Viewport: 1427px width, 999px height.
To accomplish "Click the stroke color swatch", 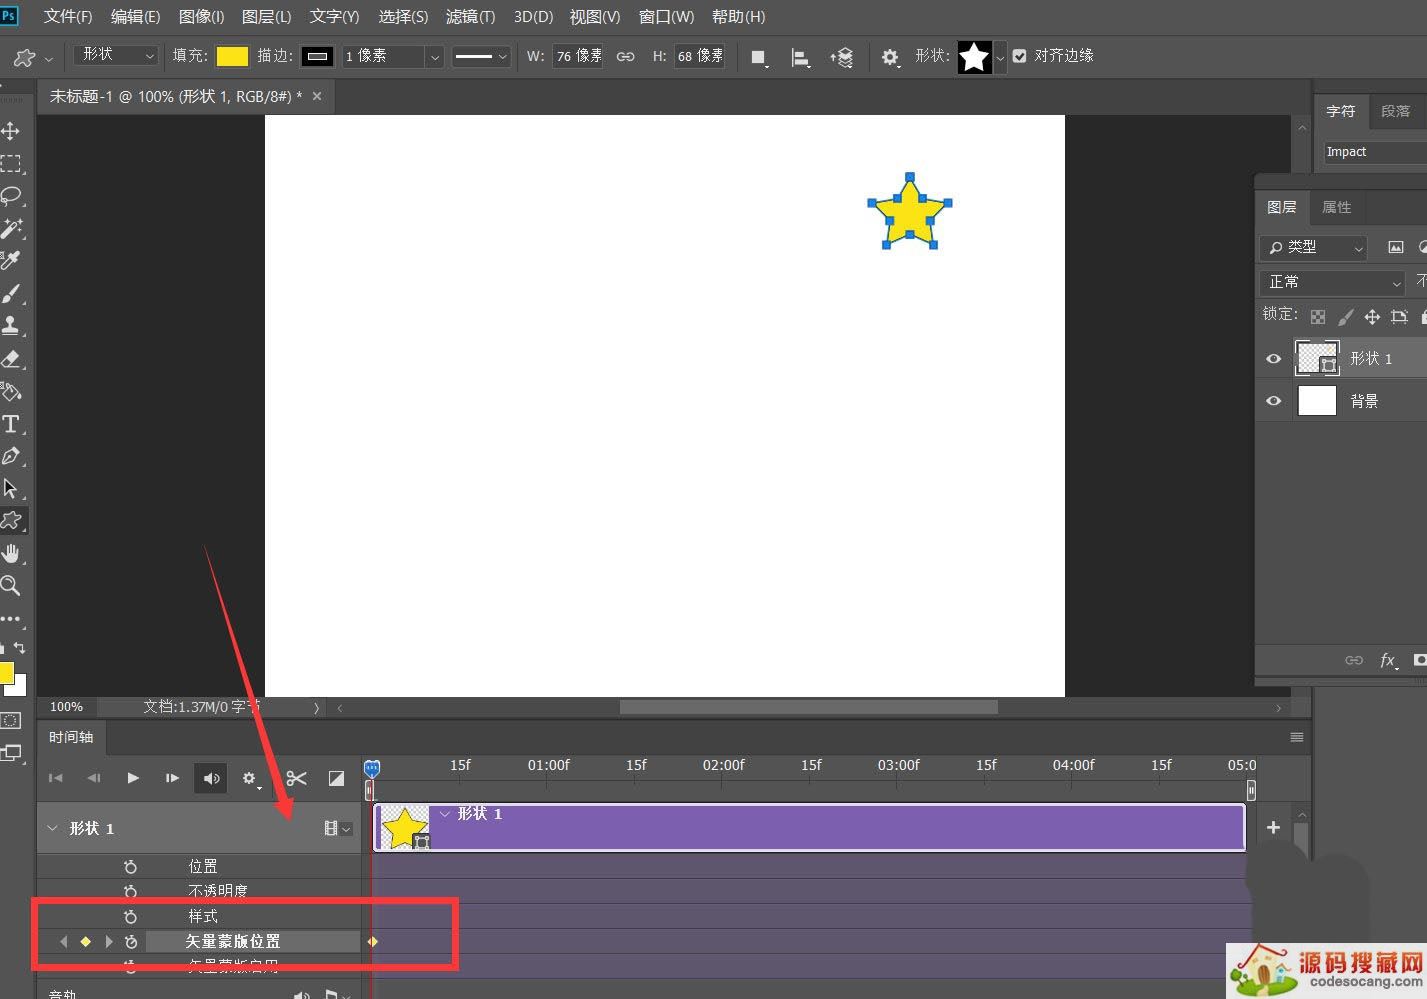I will tap(318, 56).
